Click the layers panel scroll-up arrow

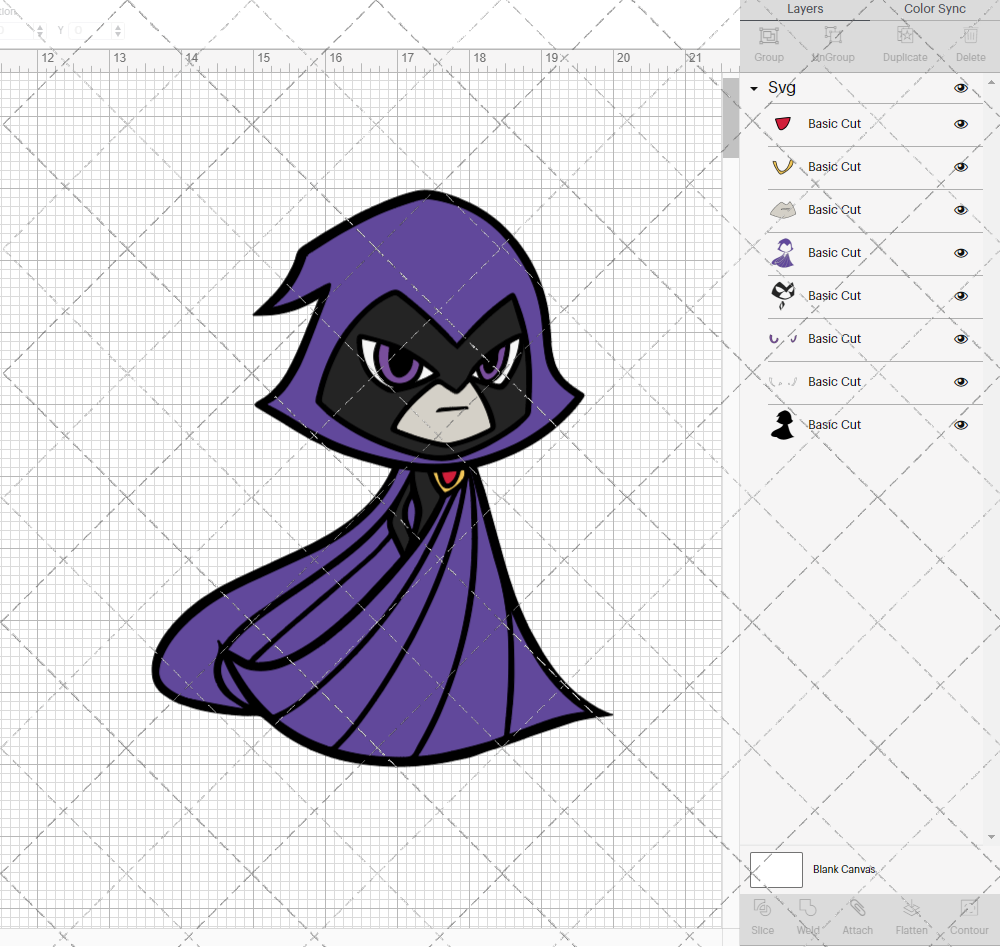(990, 83)
